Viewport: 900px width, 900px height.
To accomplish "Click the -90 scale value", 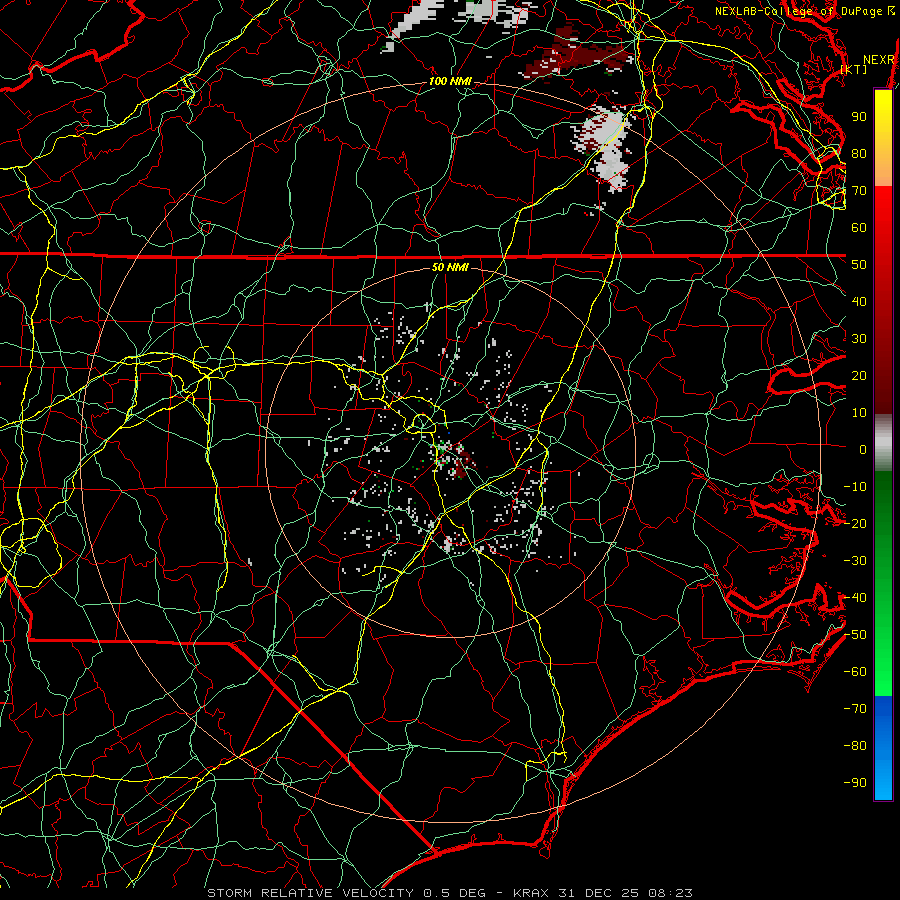I will pos(855,783).
